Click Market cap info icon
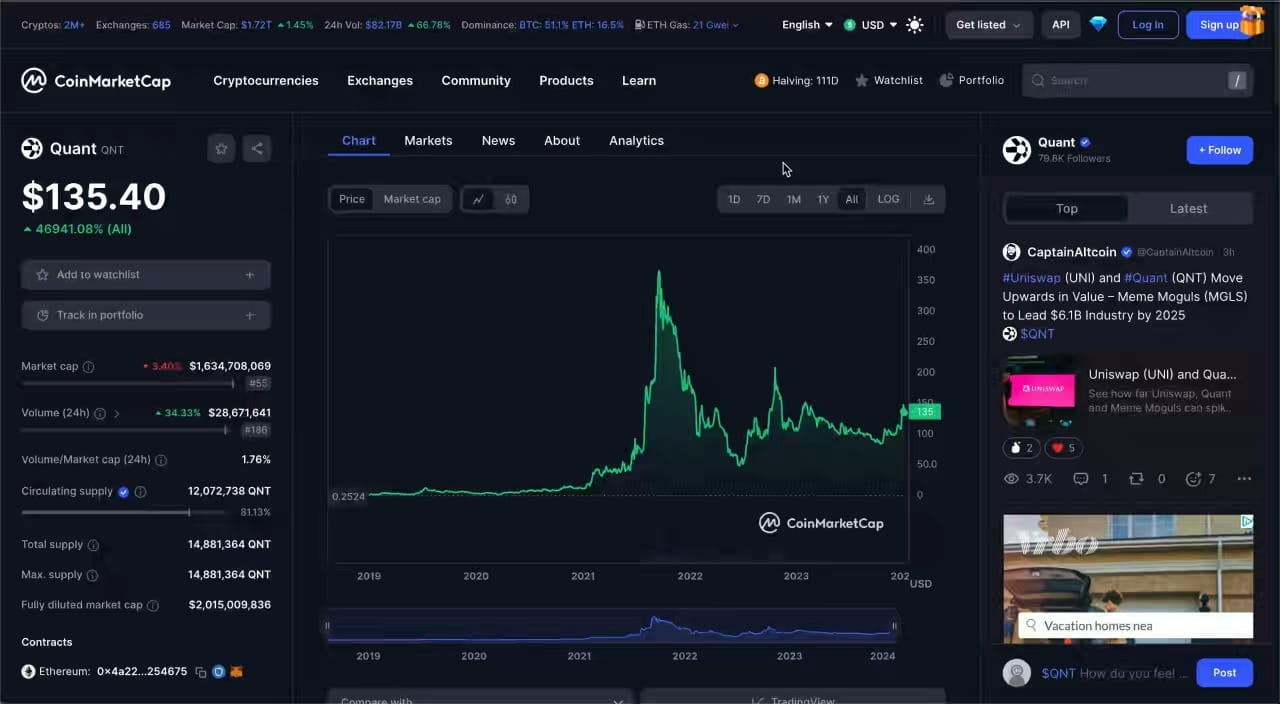Viewport: 1280px width, 704px height. (88, 367)
